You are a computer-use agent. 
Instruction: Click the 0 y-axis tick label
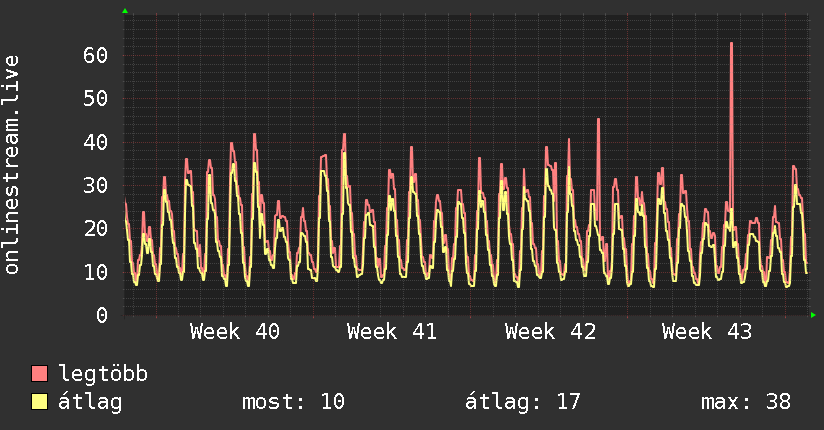(x=102, y=315)
